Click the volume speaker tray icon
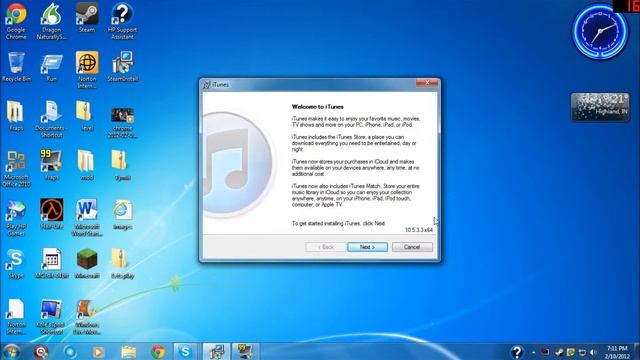The height and width of the screenshot is (360, 640). 593,352
